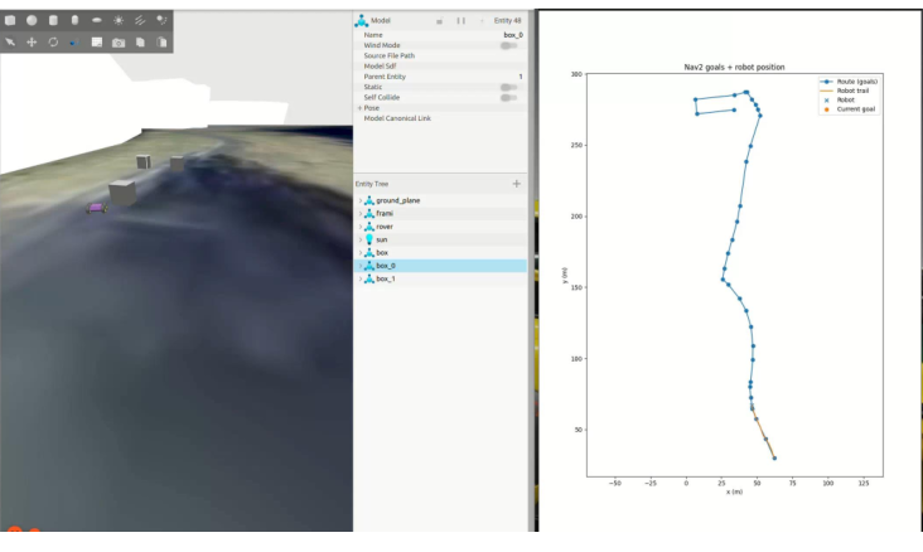Click the frami model icon

pos(369,214)
